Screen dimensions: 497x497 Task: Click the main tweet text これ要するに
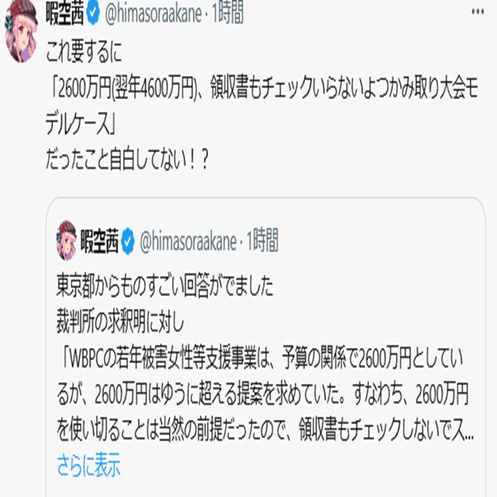tap(84, 52)
